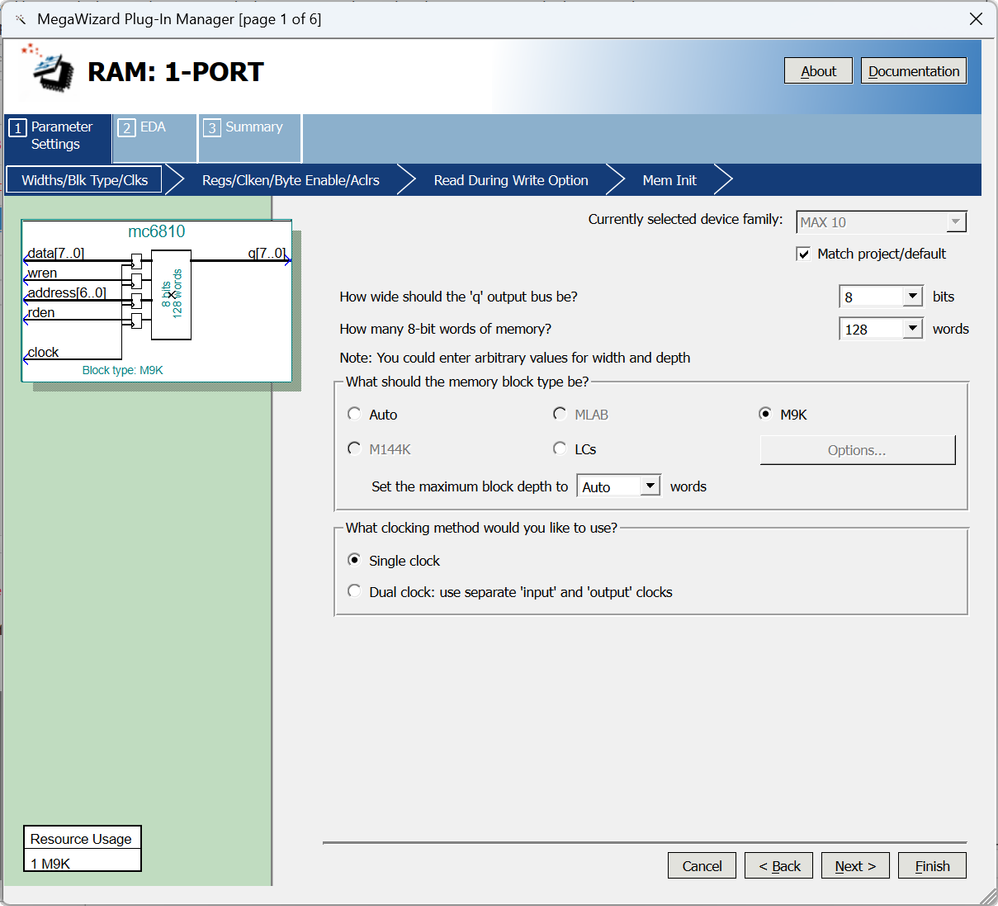The image size is (998, 906).
Task: Open the Summary tab
Action: coord(250,128)
